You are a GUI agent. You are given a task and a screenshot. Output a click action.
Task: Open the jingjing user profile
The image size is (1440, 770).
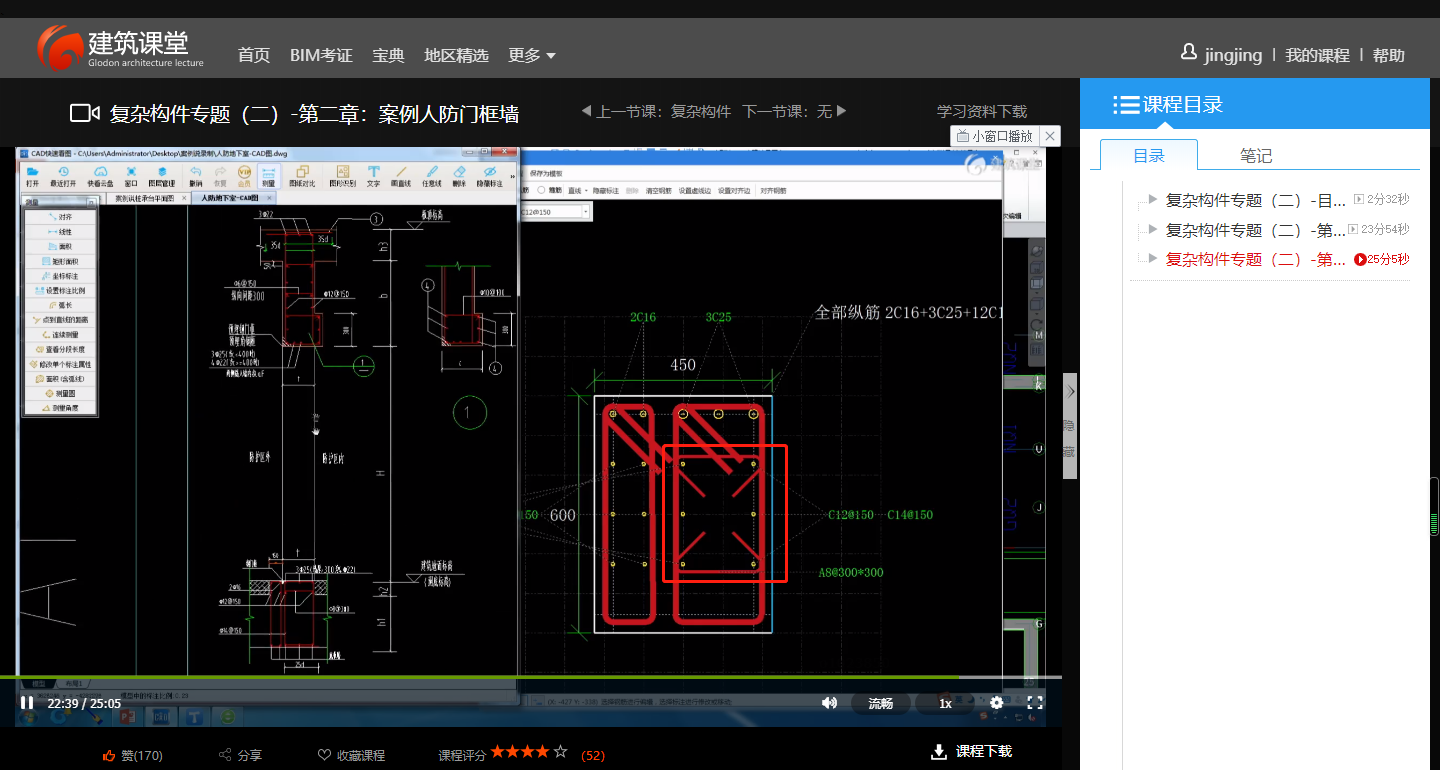pos(1221,55)
